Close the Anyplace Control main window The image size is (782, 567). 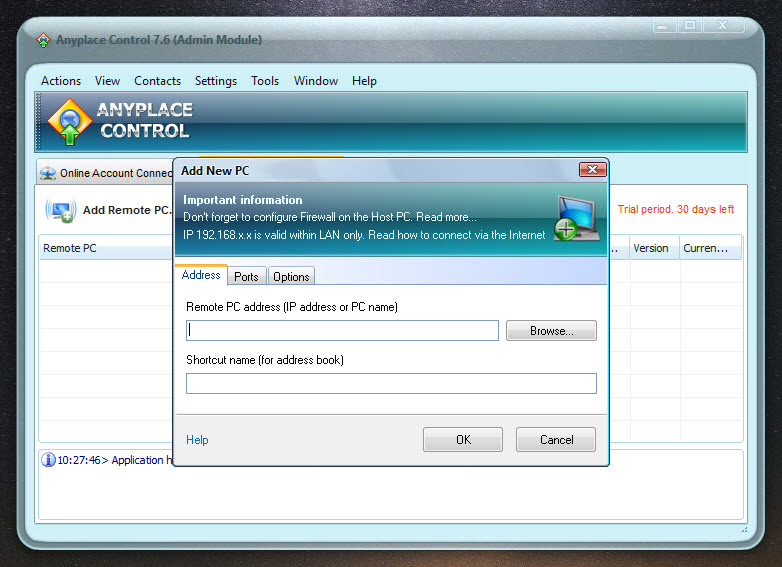click(723, 25)
